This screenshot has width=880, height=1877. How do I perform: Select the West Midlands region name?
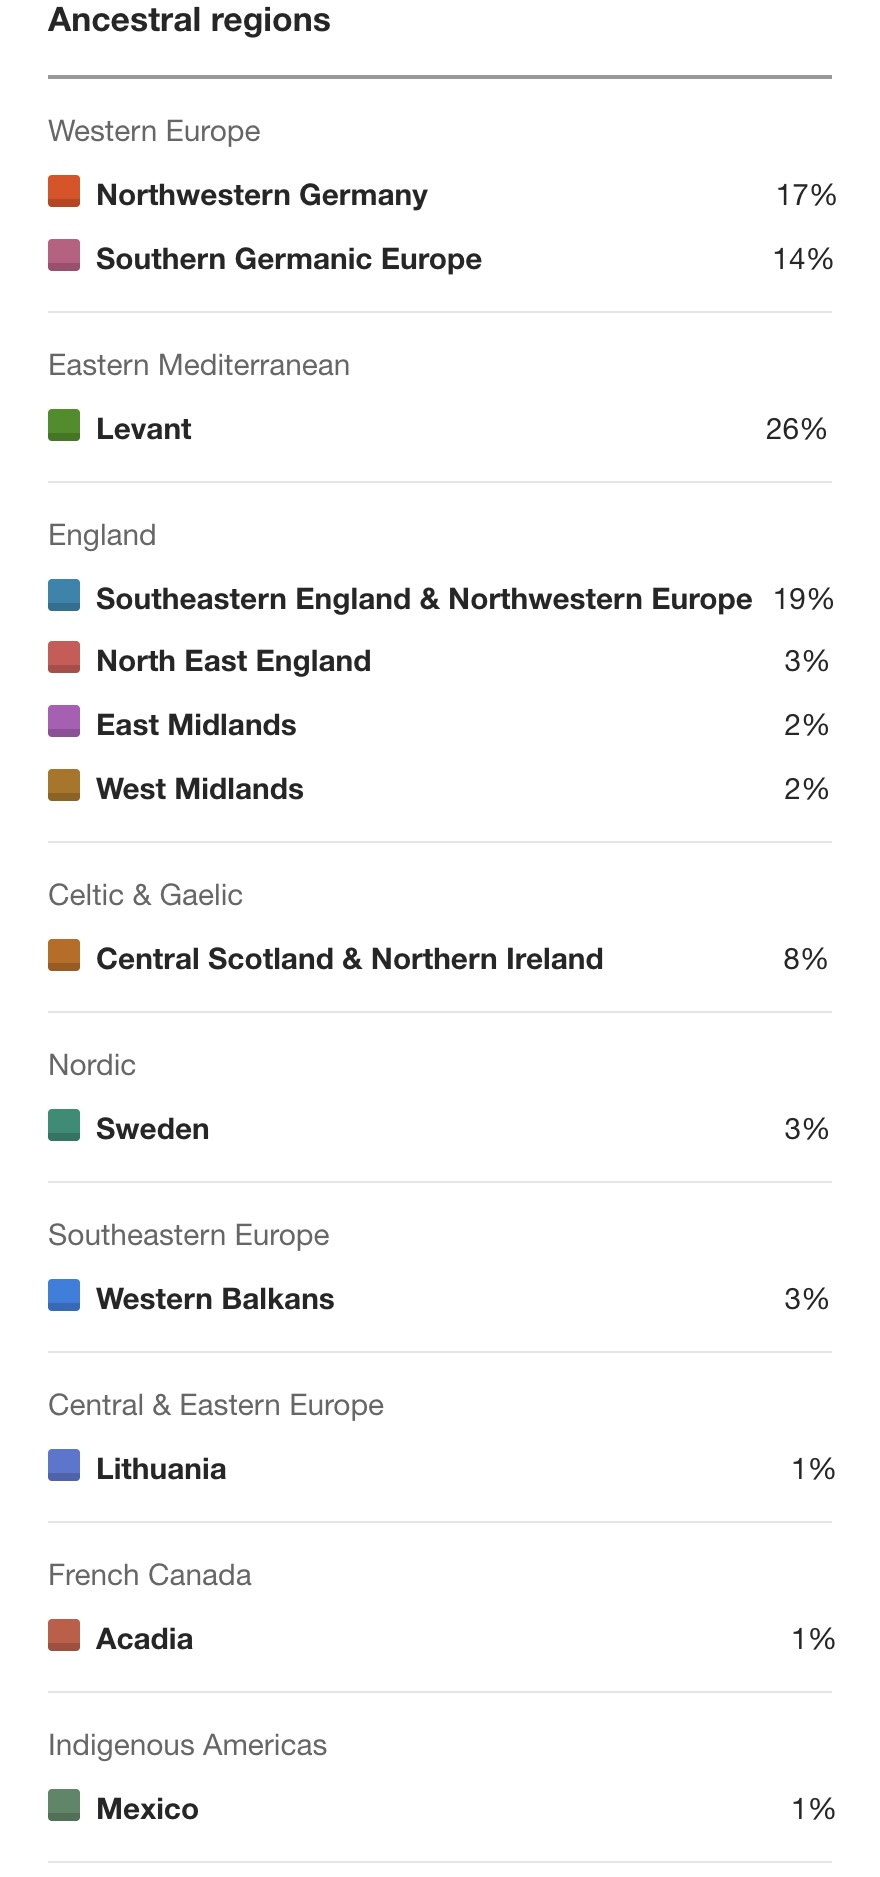(200, 789)
